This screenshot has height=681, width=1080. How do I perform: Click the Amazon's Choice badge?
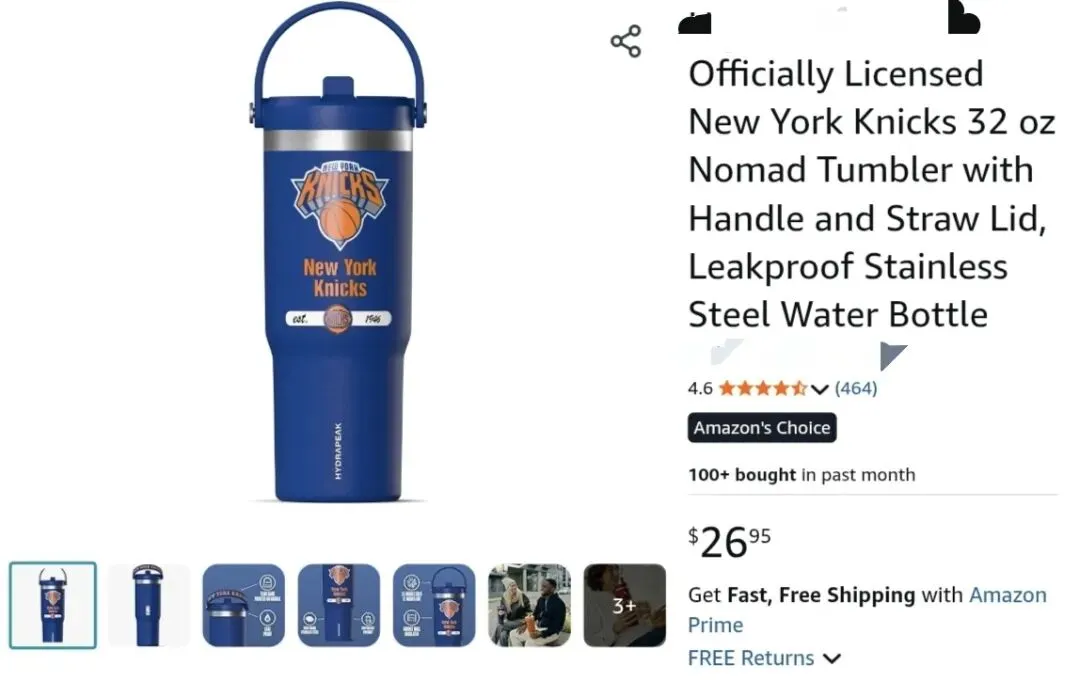coord(762,428)
